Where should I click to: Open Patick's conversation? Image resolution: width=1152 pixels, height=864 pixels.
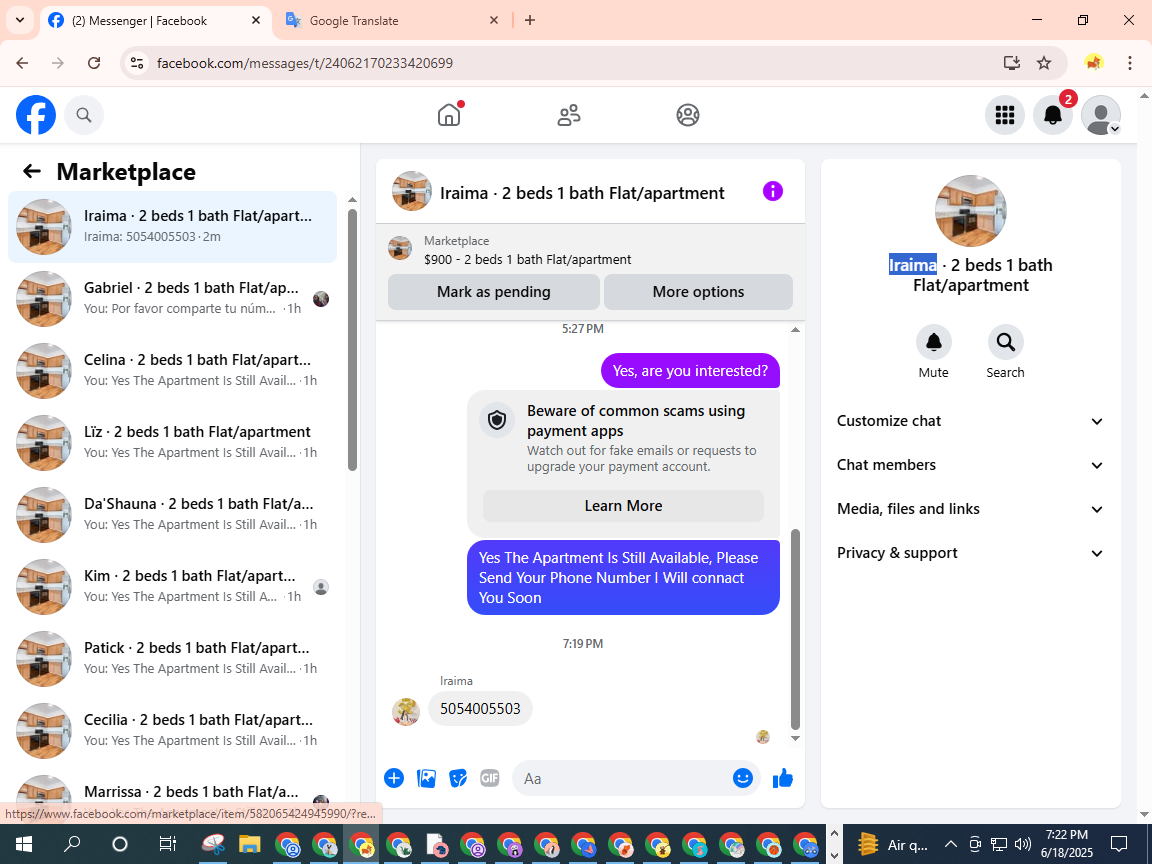[173, 658]
